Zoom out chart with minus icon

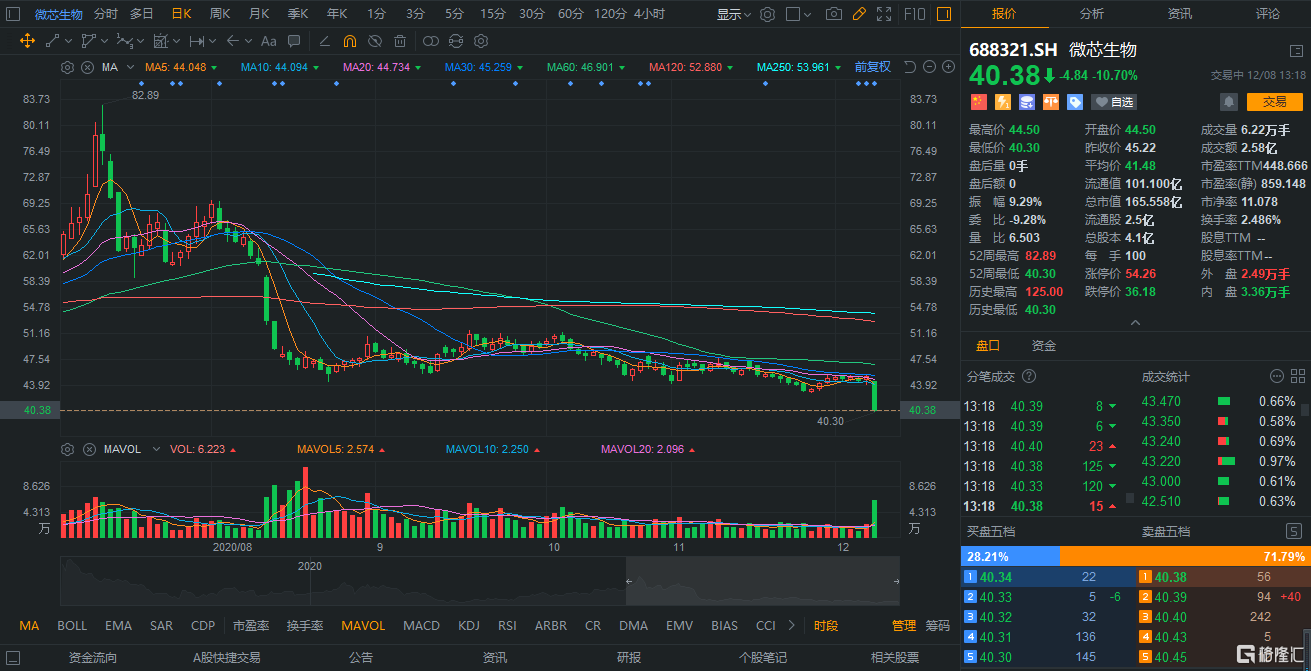pyautogui.click(x=929, y=67)
